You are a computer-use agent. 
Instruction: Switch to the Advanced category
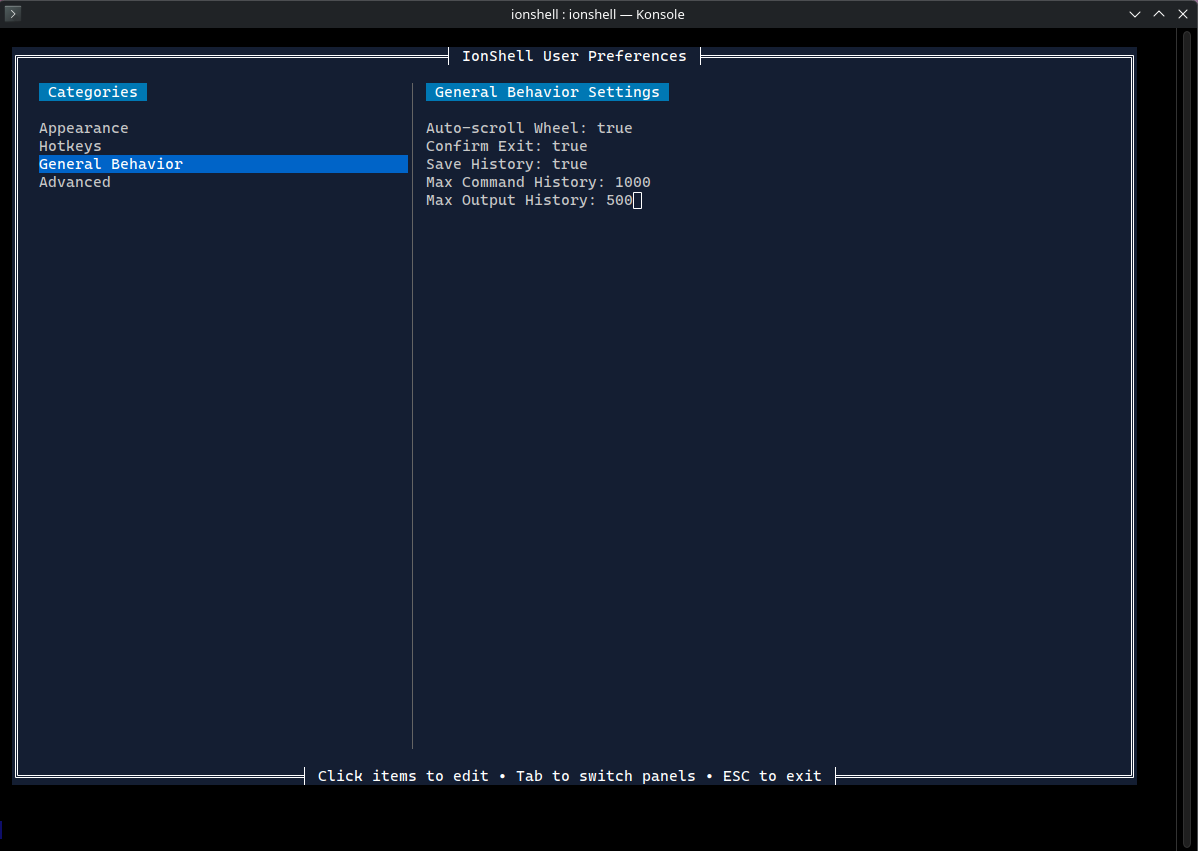[75, 182]
